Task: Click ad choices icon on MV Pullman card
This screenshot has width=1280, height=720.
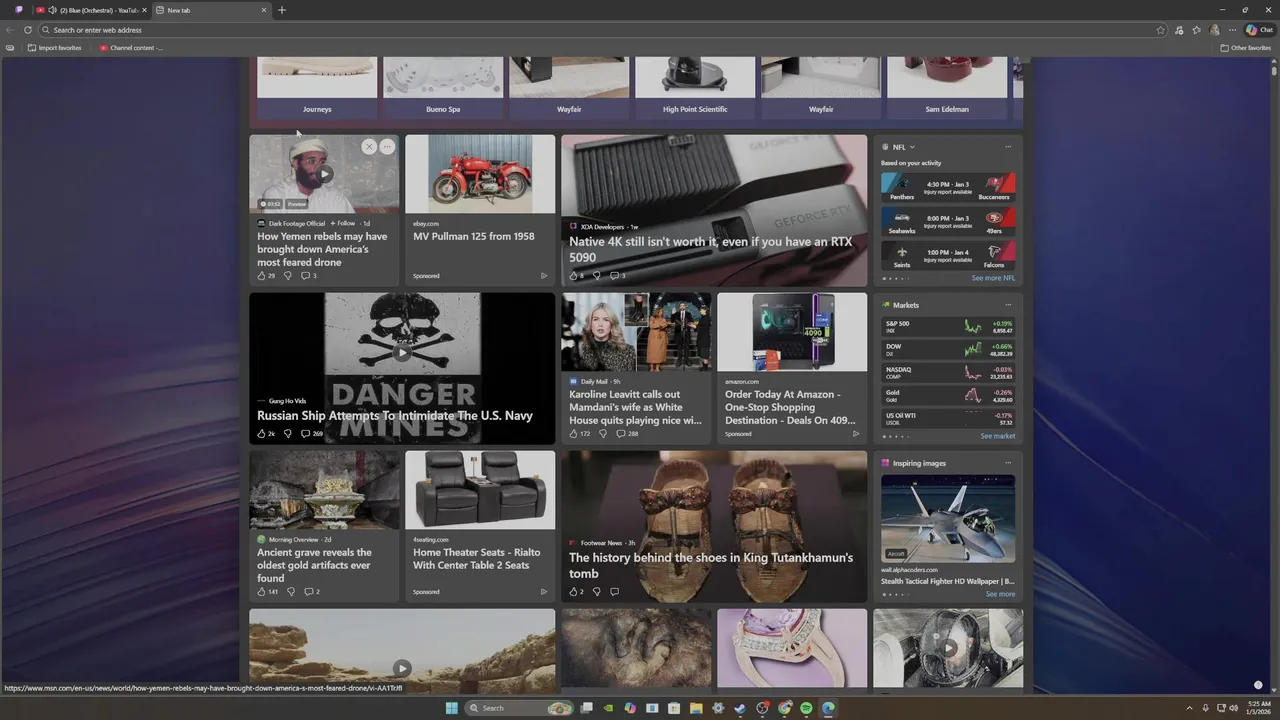Action: 544,276
